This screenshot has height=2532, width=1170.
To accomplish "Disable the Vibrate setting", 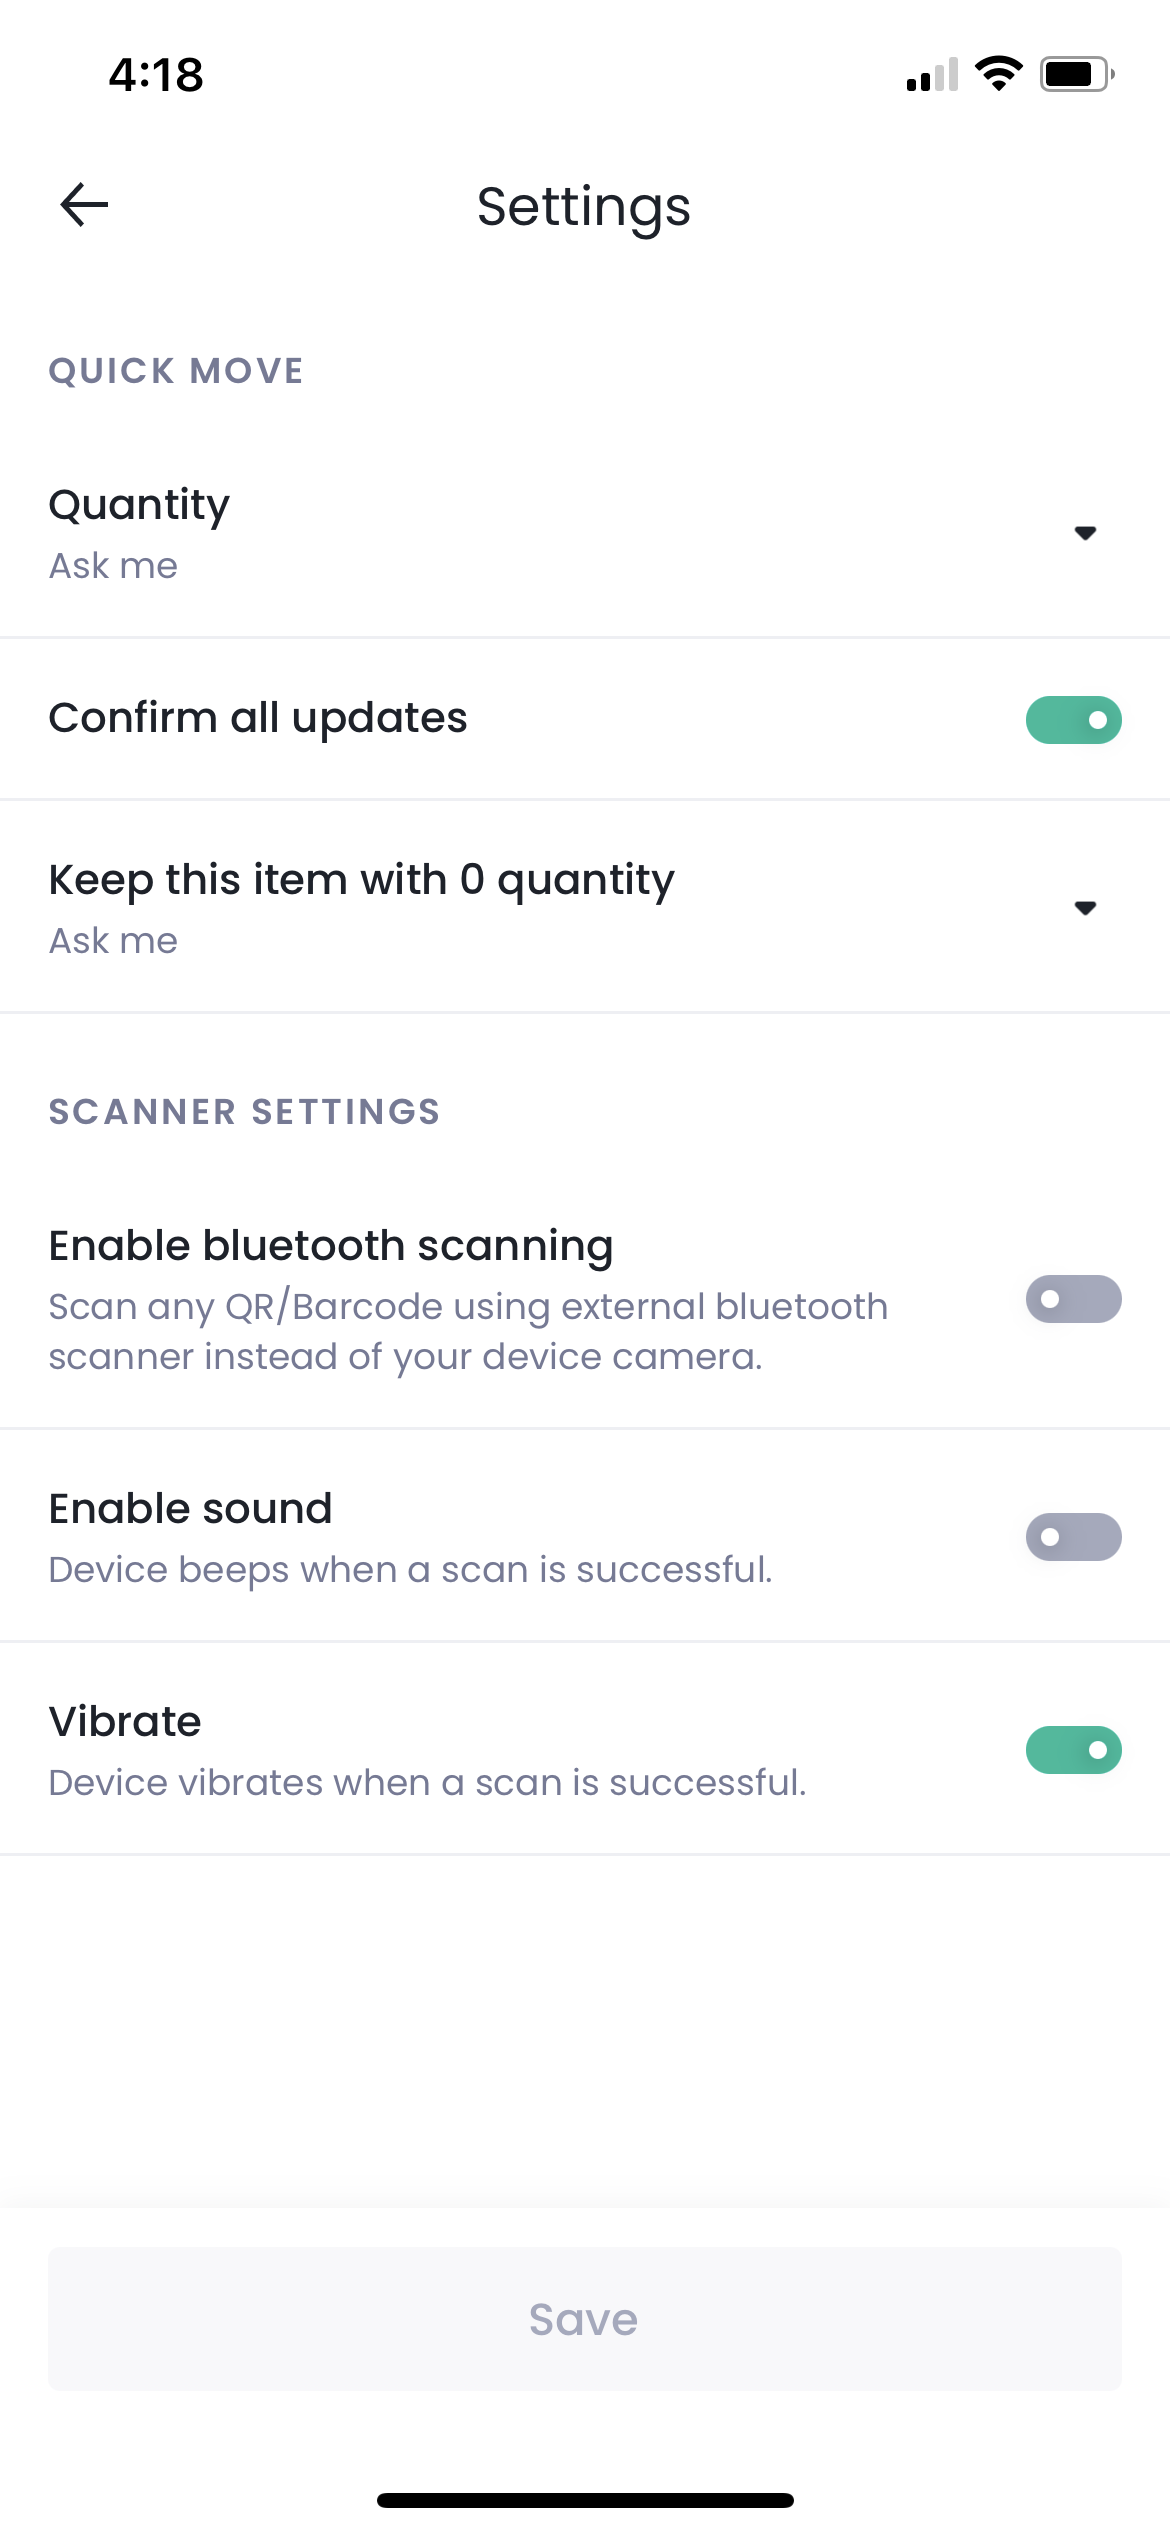I will (1072, 1750).
